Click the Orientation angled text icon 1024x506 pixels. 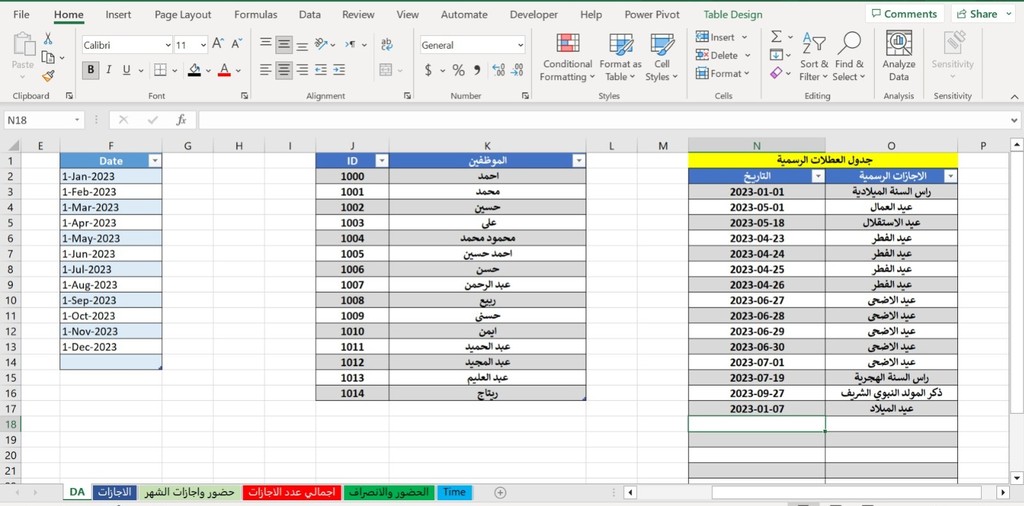[x=321, y=44]
